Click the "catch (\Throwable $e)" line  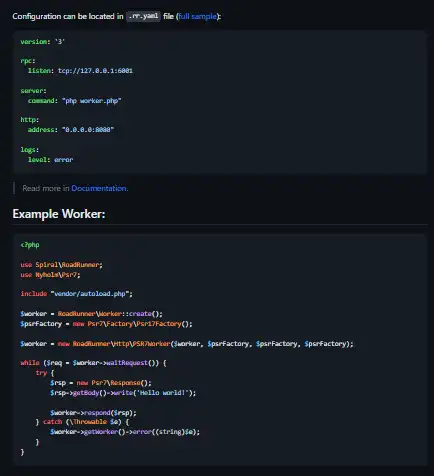click(82, 422)
